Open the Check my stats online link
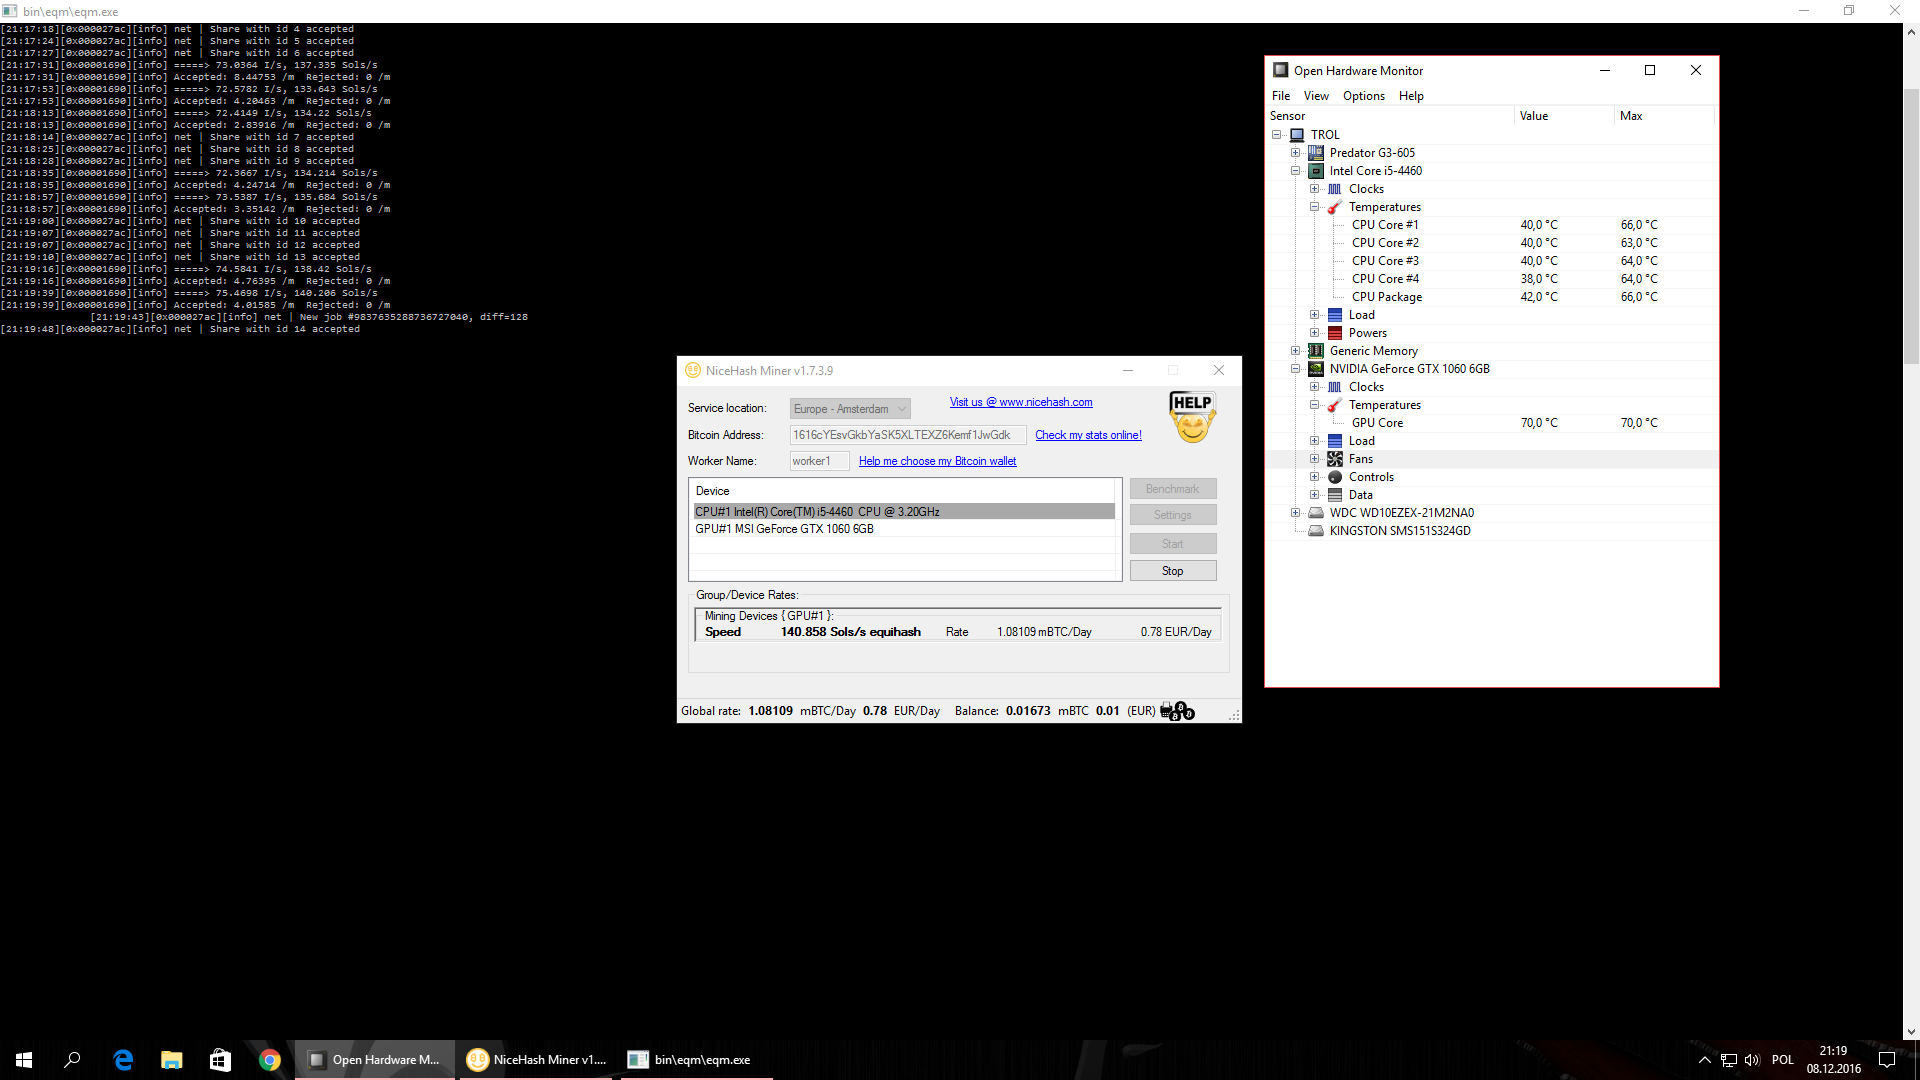Image resolution: width=1920 pixels, height=1080 pixels. coord(1088,435)
